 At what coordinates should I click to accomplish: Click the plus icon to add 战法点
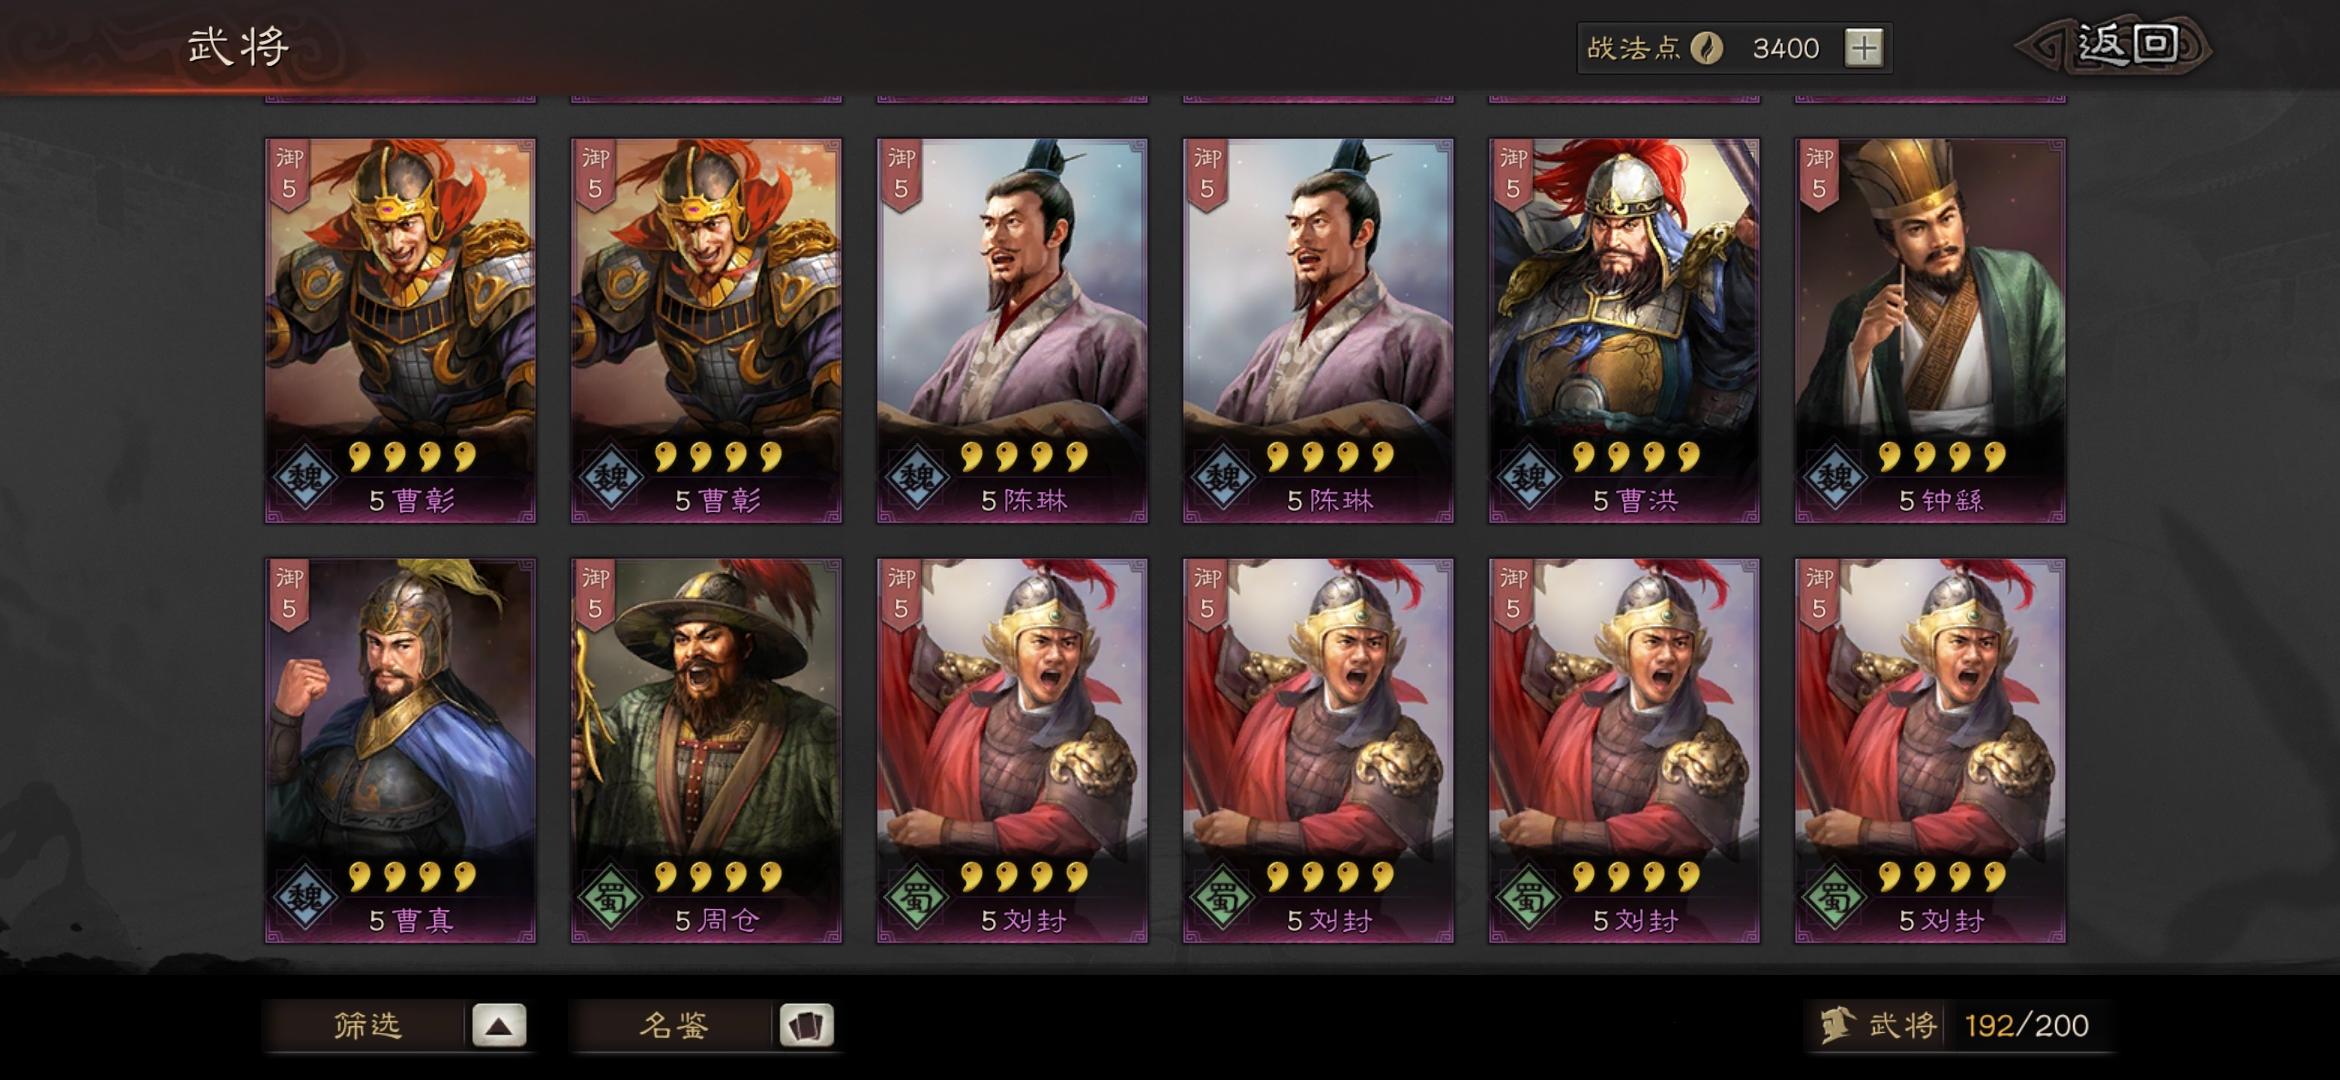[x=1863, y=48]
